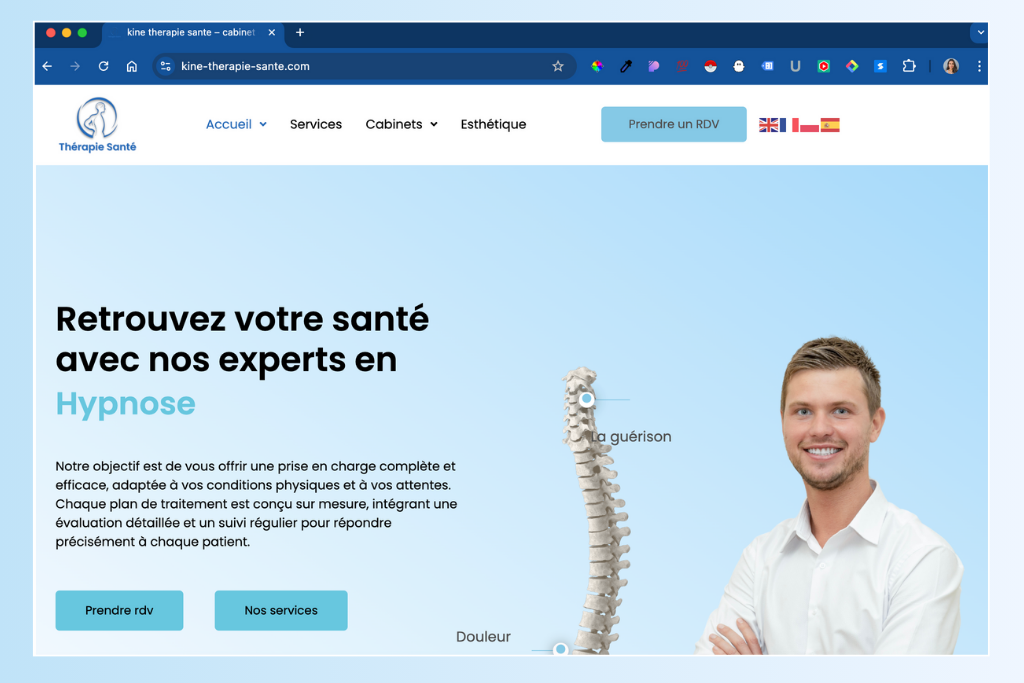Open the Extensions puzzle-piece icon

click(908, 66)
